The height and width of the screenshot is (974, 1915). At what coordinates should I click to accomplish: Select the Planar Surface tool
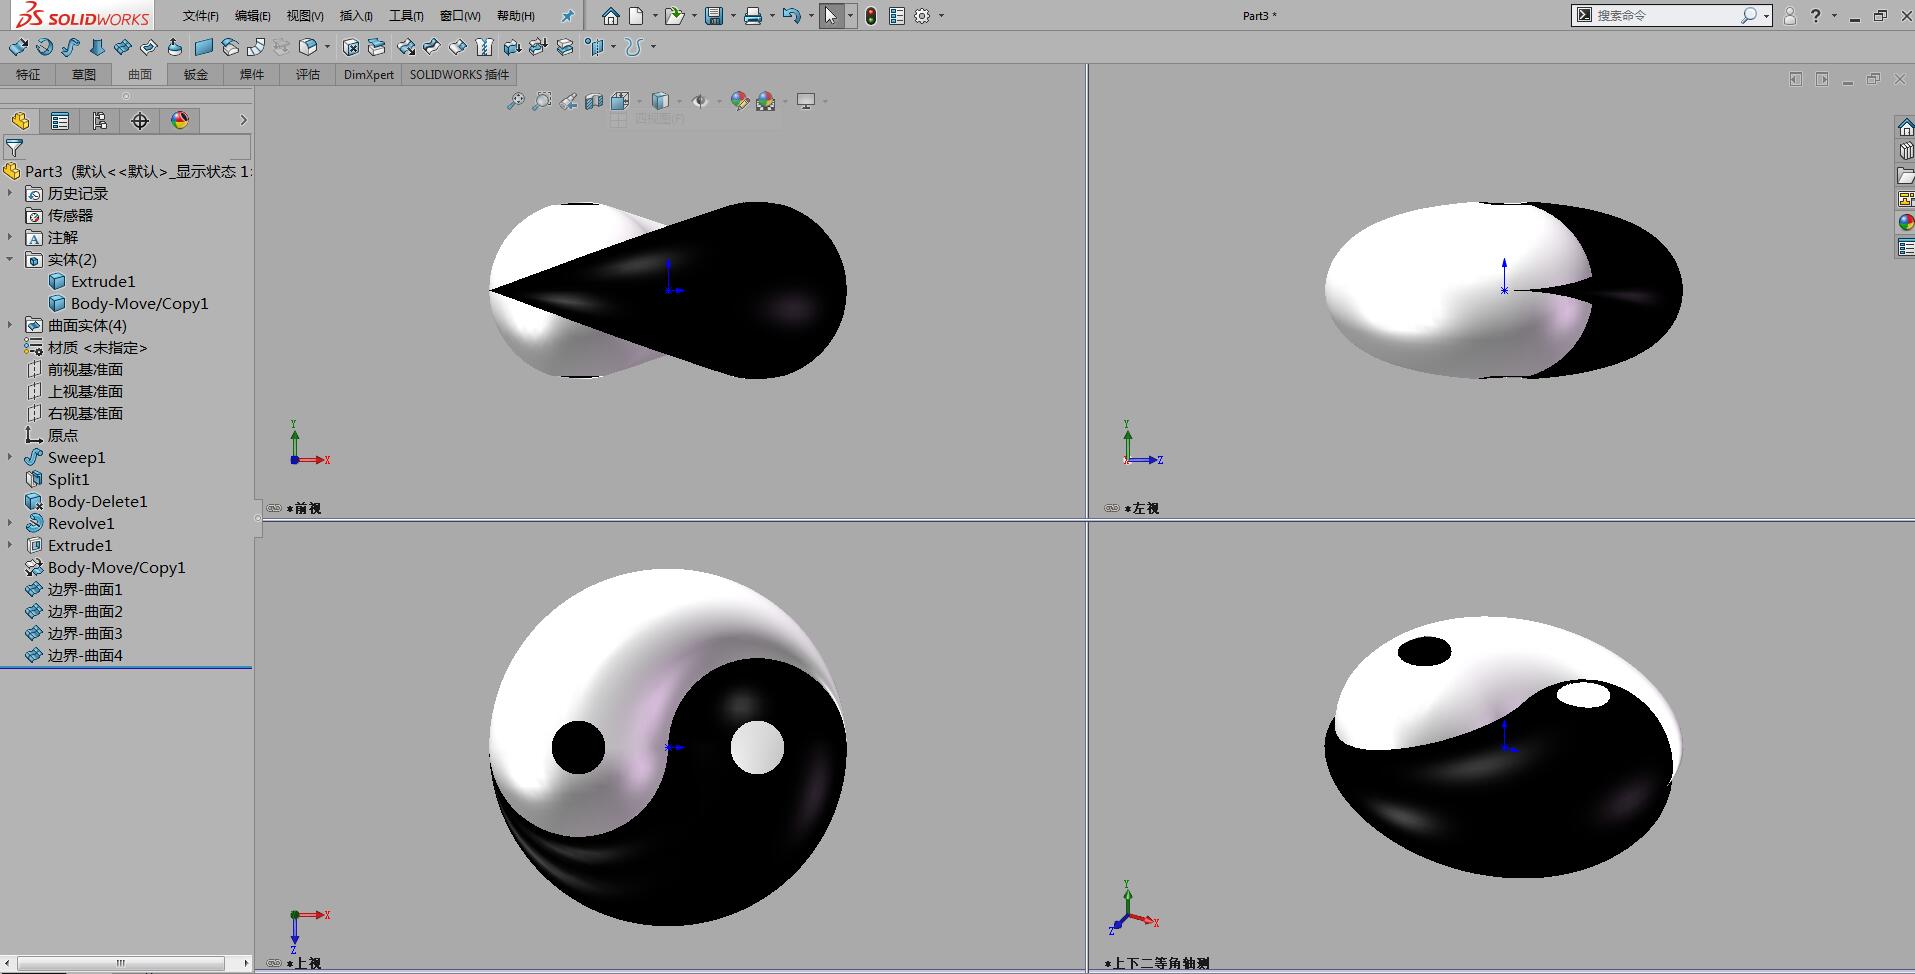[x=204, y=47]
